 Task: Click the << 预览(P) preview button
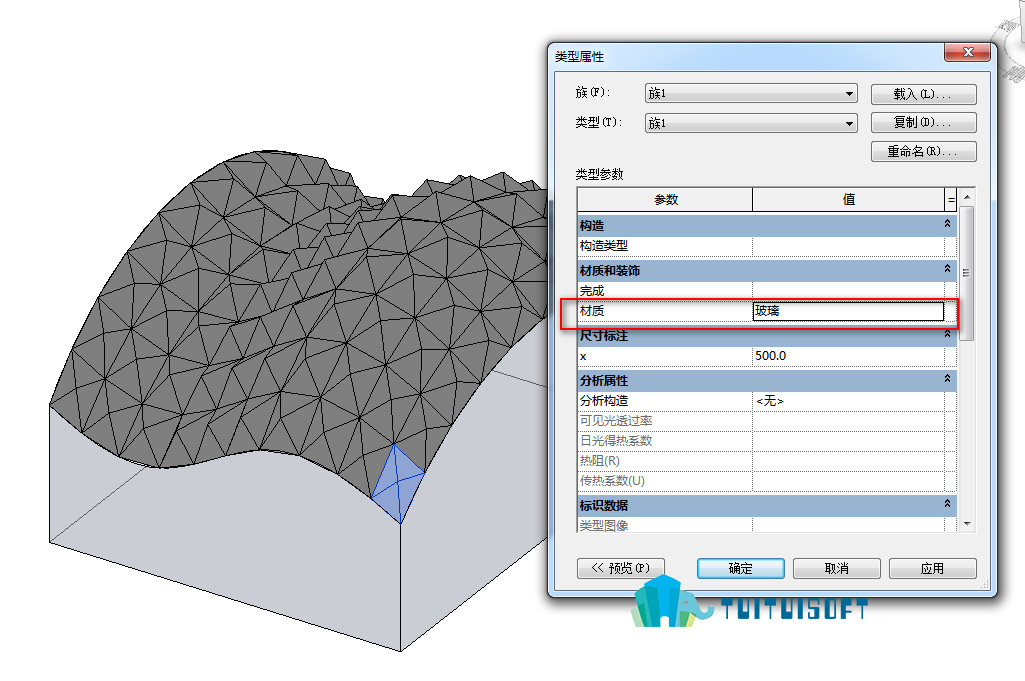(x=620, y=568)
